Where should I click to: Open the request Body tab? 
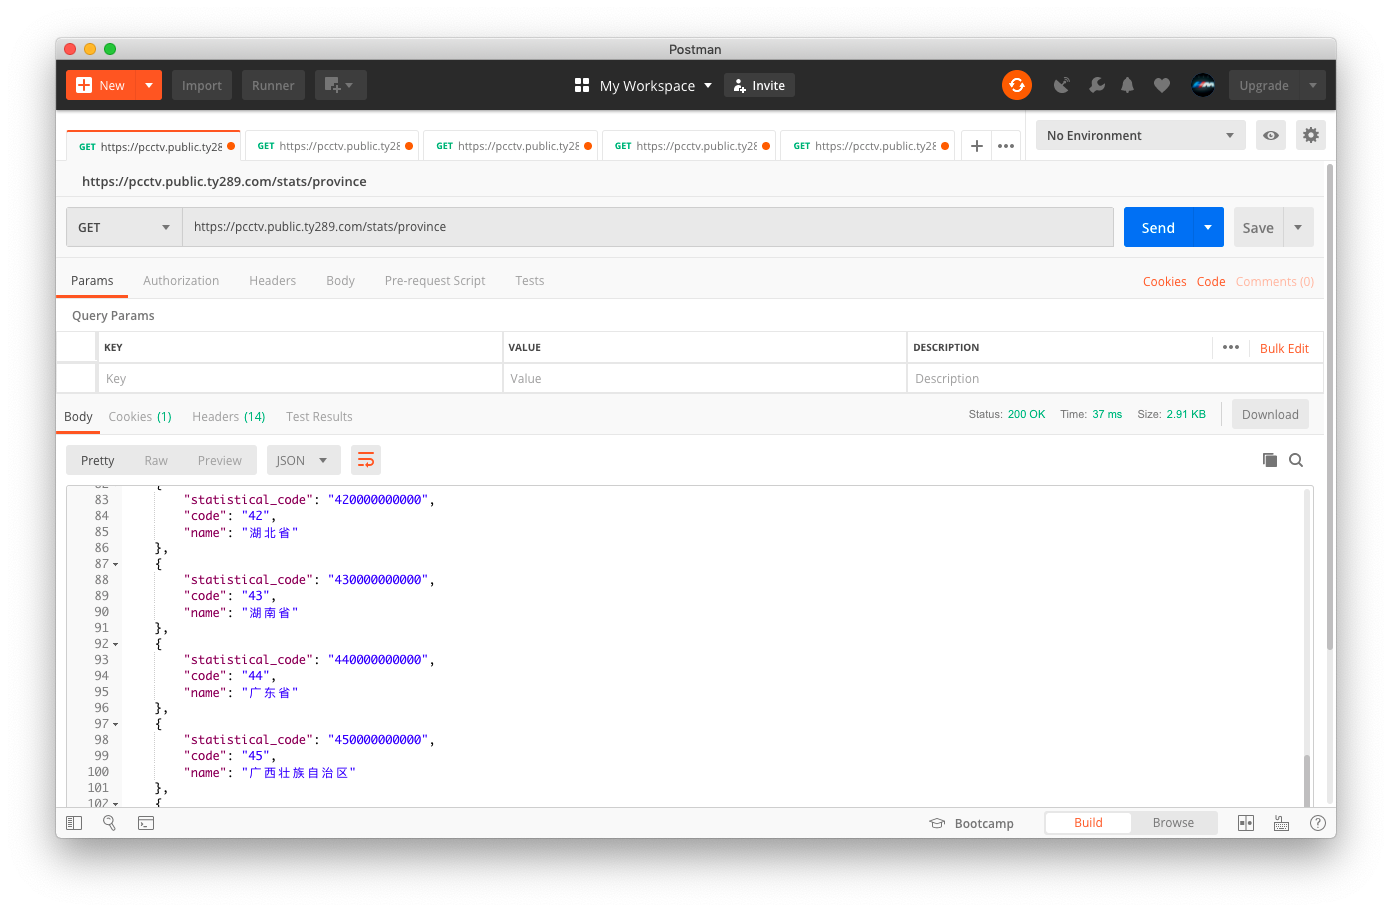[x=340, y=281]
